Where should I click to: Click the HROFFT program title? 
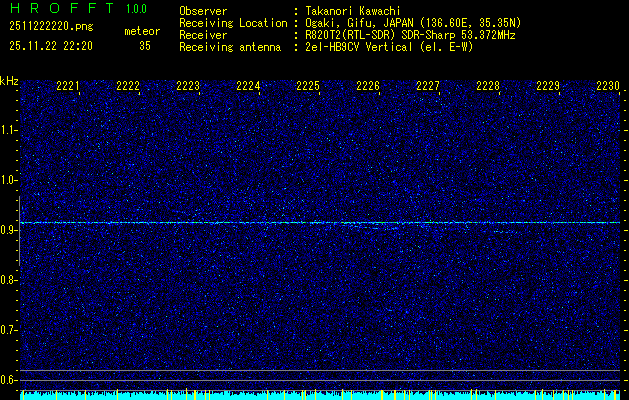(61, 8)
